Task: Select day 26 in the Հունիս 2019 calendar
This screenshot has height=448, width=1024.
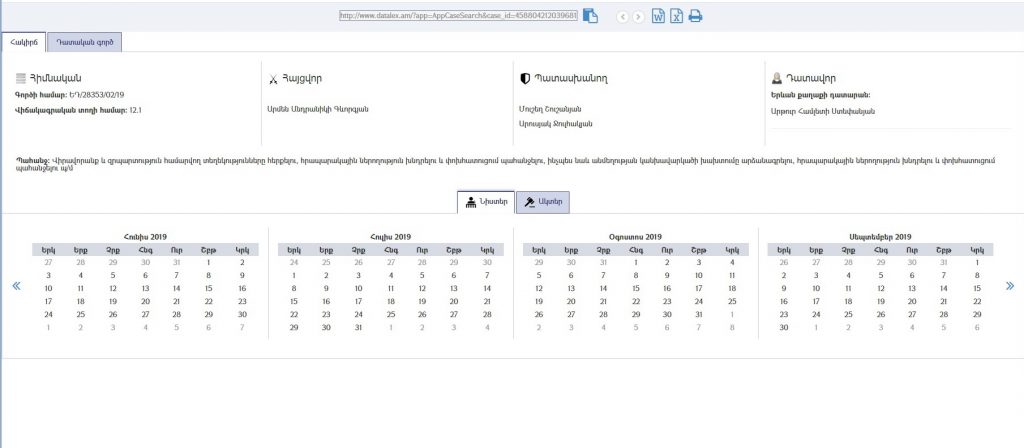Action: click(112, 314)
